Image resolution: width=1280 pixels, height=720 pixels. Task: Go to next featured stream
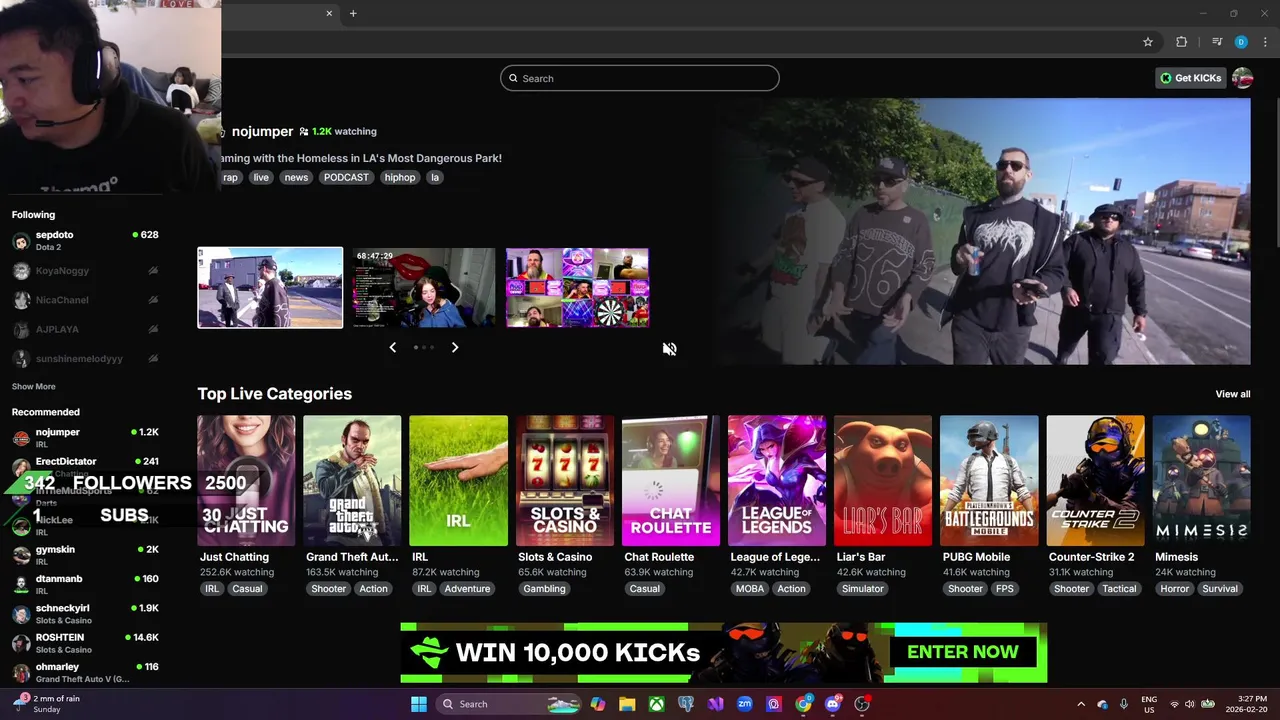click(x=455, y=347)
